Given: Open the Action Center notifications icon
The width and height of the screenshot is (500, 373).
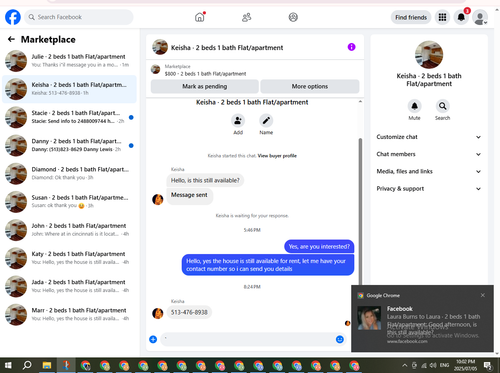Looking at the screenshot, I should 487,365.
